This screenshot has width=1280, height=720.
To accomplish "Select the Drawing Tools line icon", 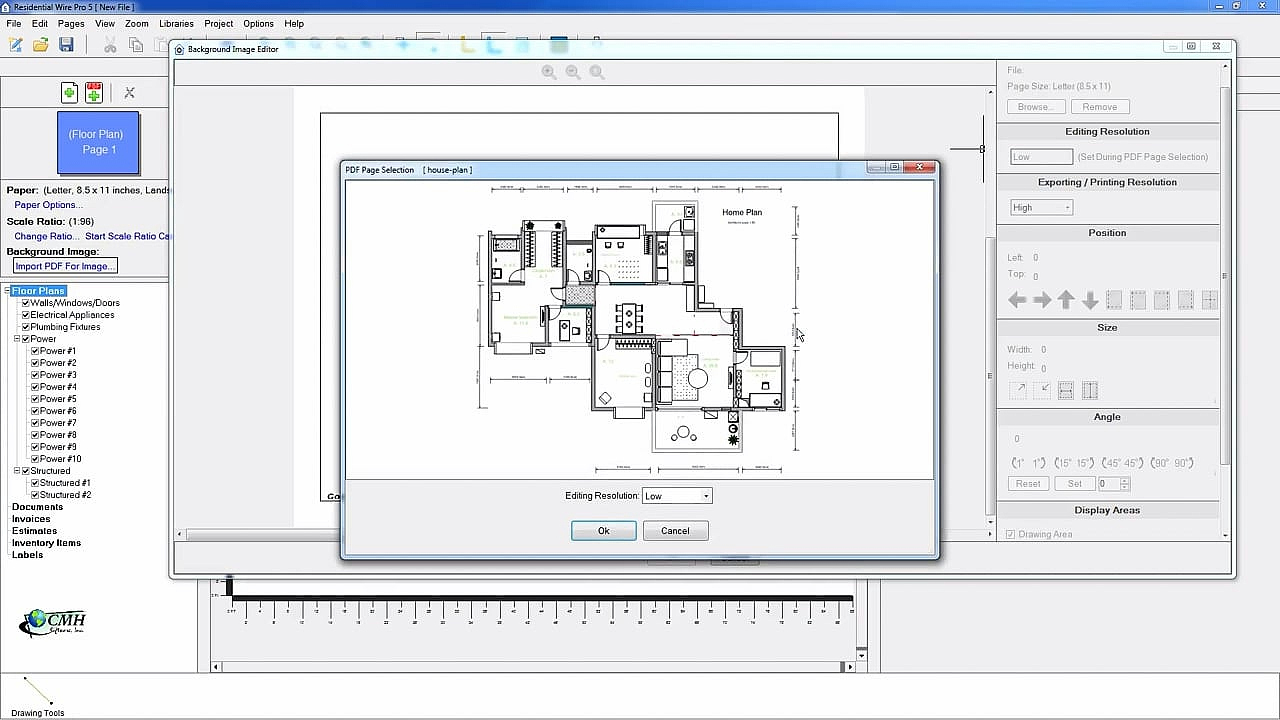I will (x=38, y=691).
